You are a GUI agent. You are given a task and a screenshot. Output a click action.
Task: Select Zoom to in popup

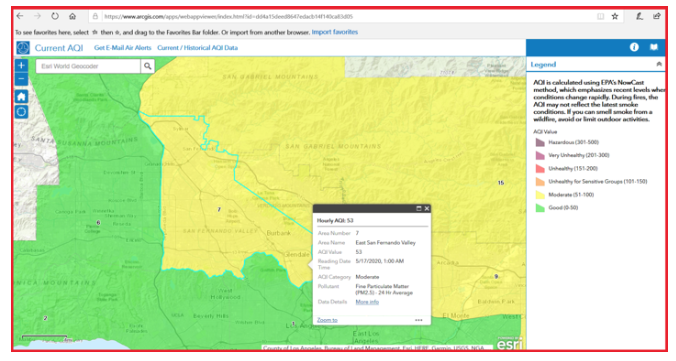point(327,320)
